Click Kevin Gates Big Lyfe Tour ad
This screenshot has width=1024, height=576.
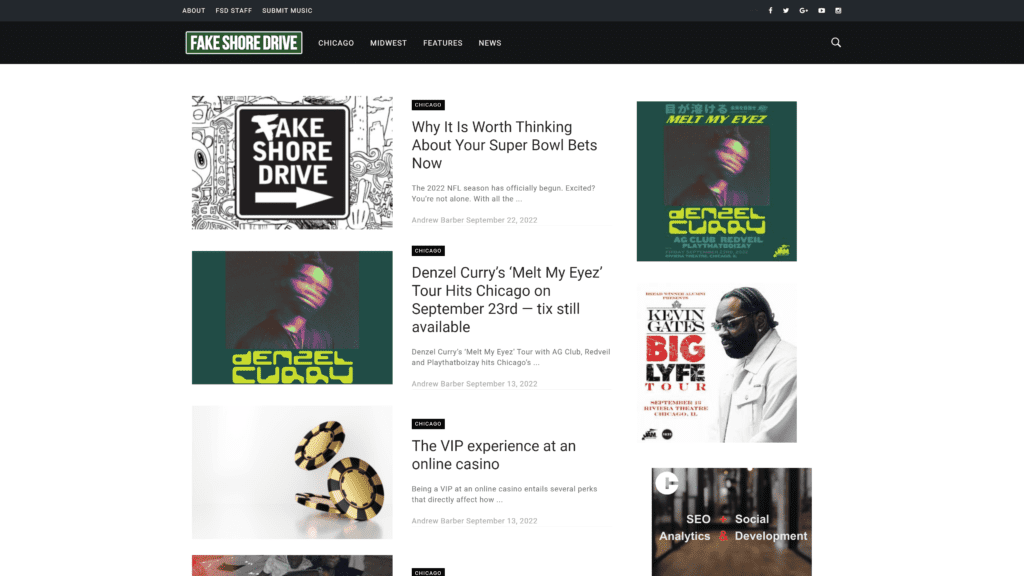pos(716,362)
